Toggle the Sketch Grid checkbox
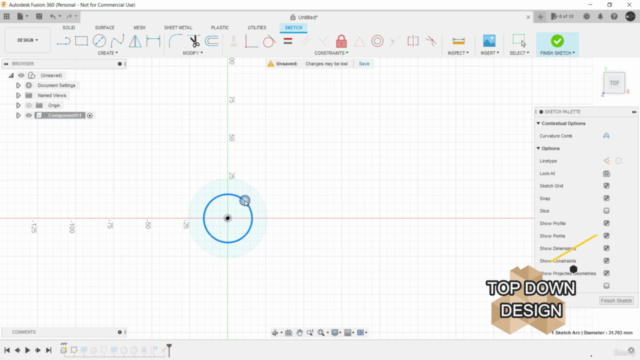The width and height of the screenshot is (640, 360). [x=606, y=186]
